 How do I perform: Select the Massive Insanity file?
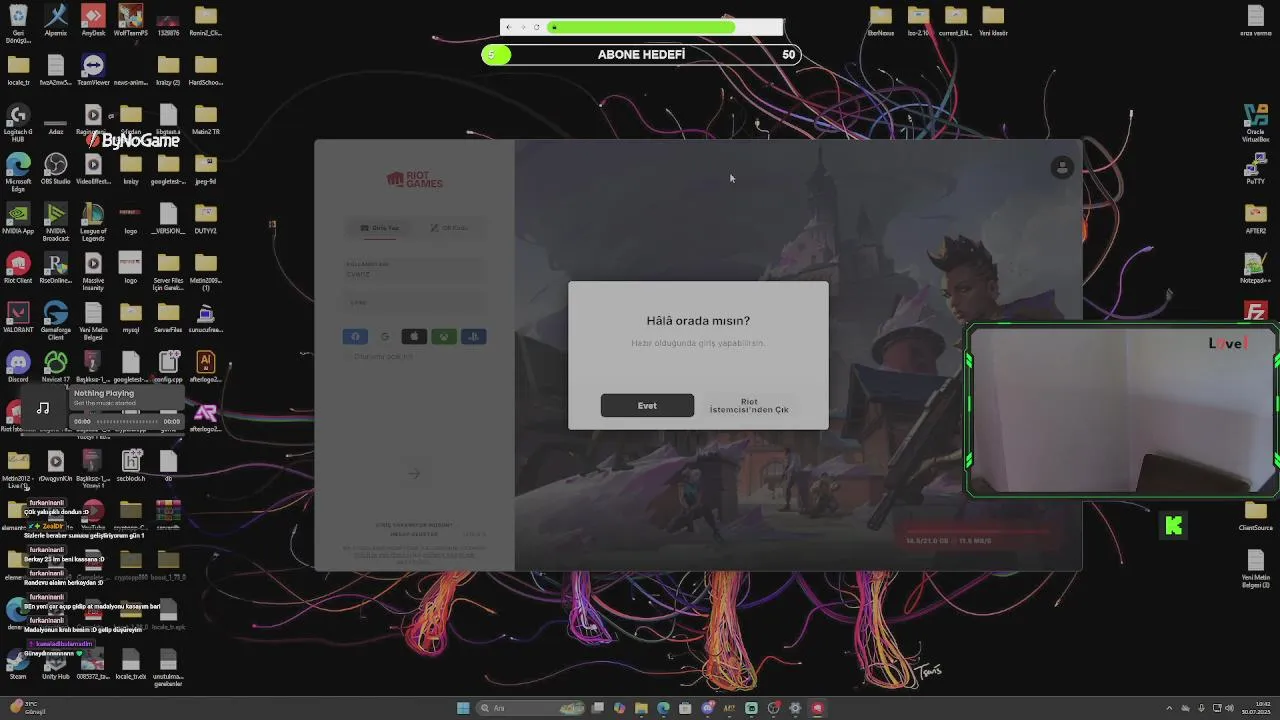point(93,272)
